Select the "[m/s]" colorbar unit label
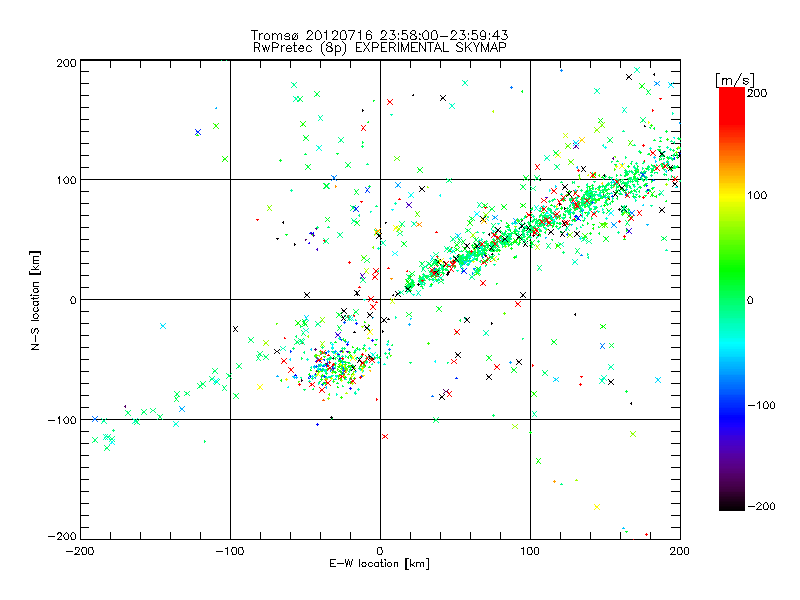 tap(735, 80)
